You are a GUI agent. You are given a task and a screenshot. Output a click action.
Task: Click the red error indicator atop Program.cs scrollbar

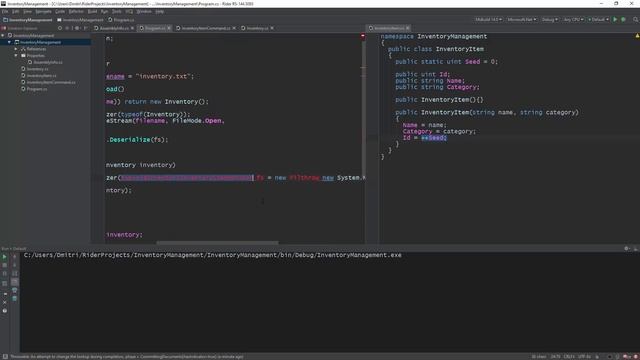pyautogui.click(x=362, y=37)
